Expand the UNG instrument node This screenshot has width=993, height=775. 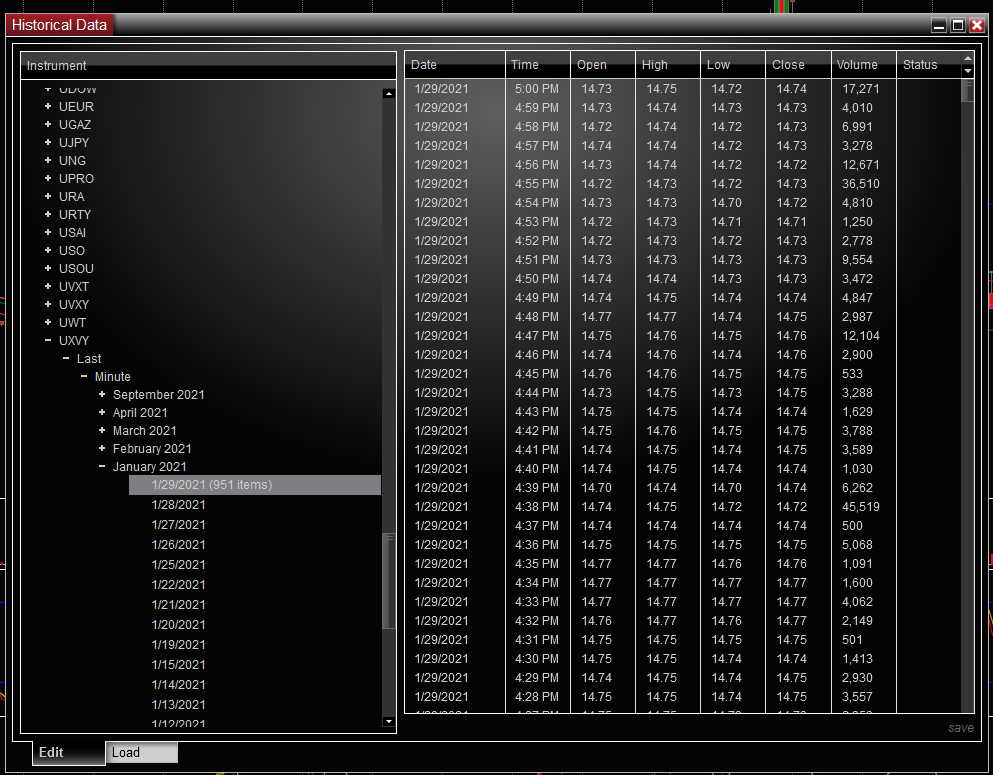tap(48, 161)
